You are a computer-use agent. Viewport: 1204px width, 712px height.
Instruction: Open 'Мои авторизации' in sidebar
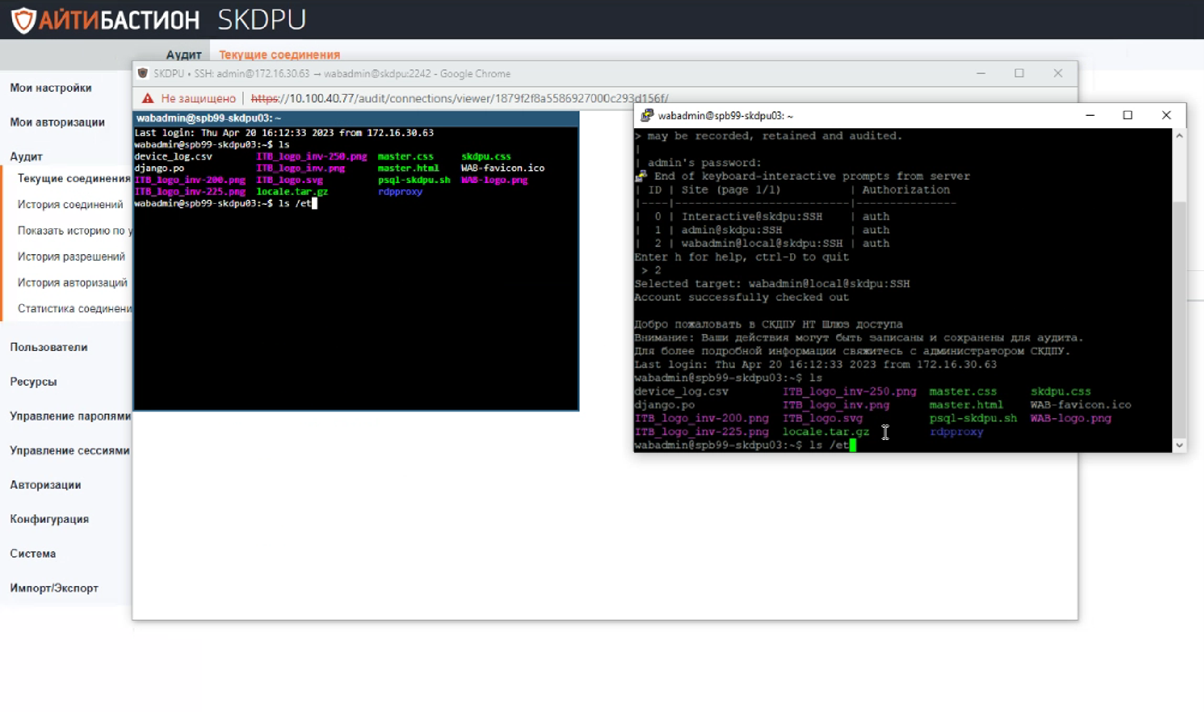point(57,122)
